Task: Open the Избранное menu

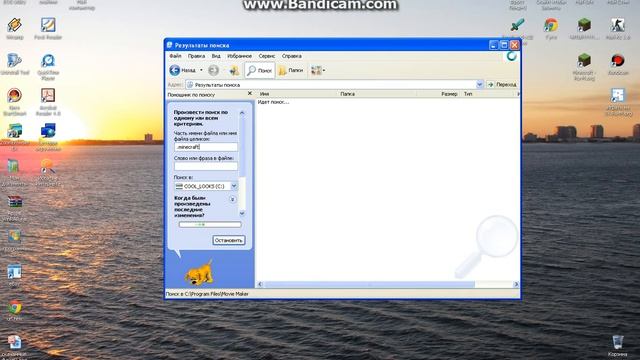Action: pyautogui.click(x=240, y=56)
